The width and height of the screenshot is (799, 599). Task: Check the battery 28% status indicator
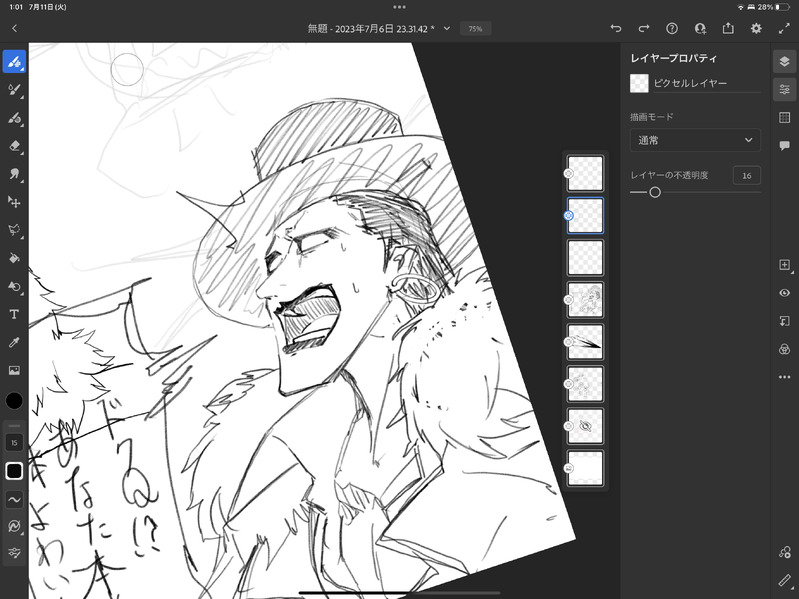click(773, 7)
